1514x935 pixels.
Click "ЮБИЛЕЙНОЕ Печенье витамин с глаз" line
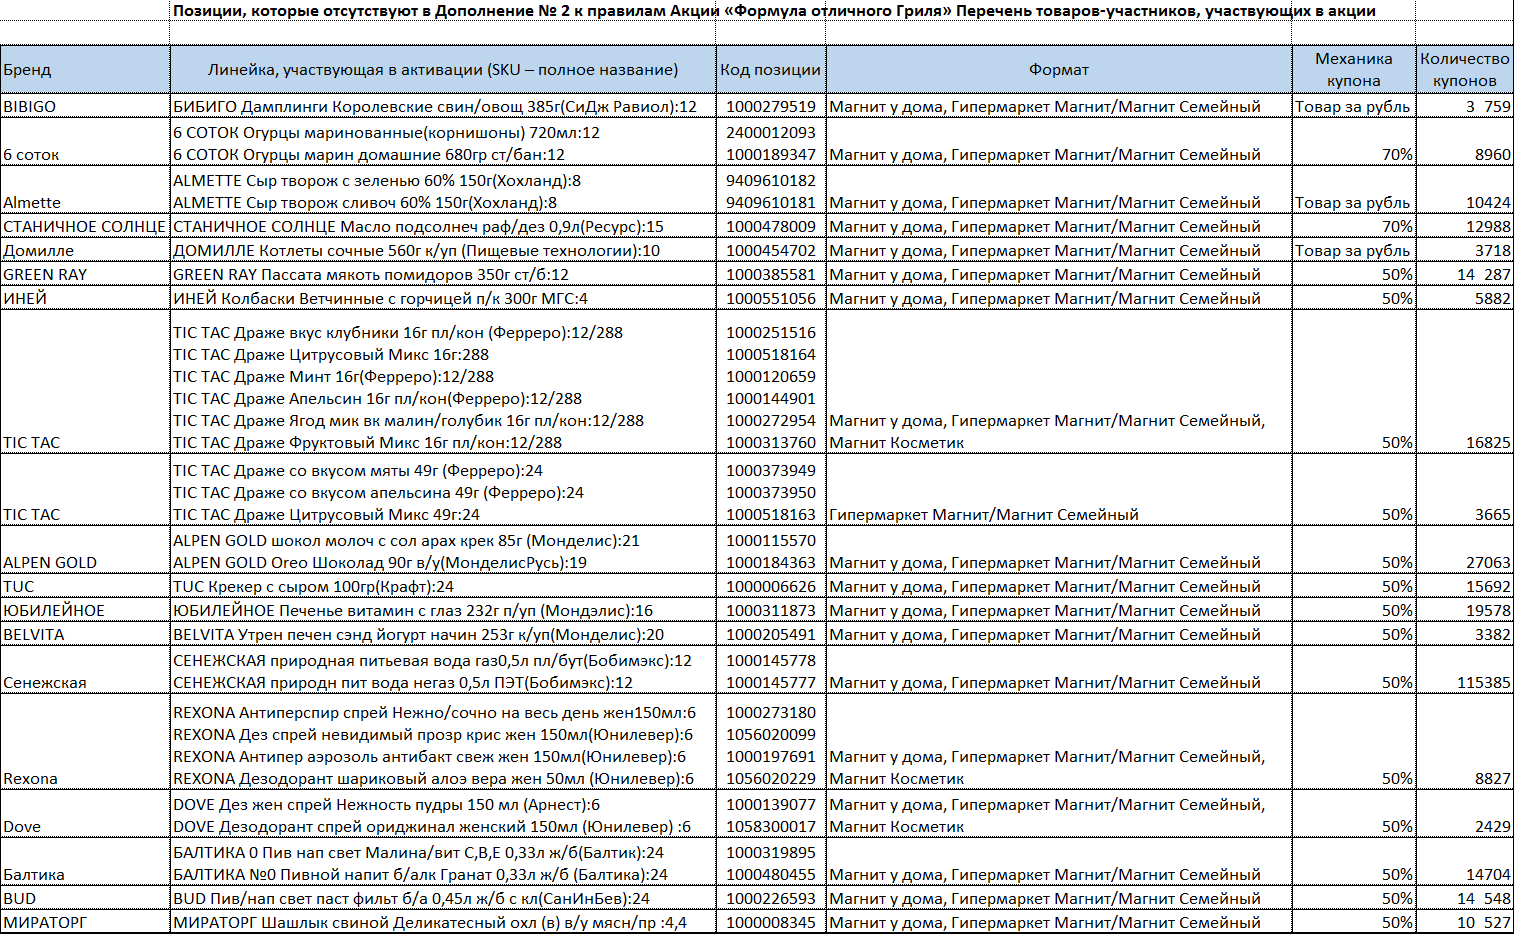[x=413, y=610]
